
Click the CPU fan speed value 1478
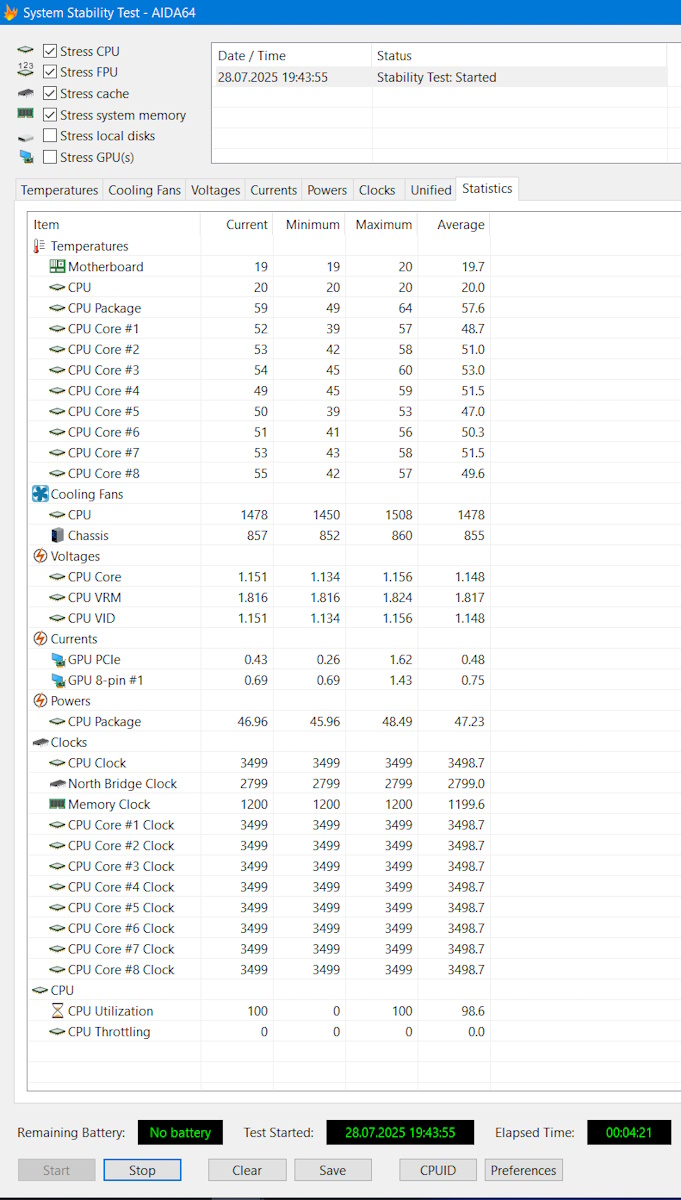pyautogui.click(x=254, y=515)
